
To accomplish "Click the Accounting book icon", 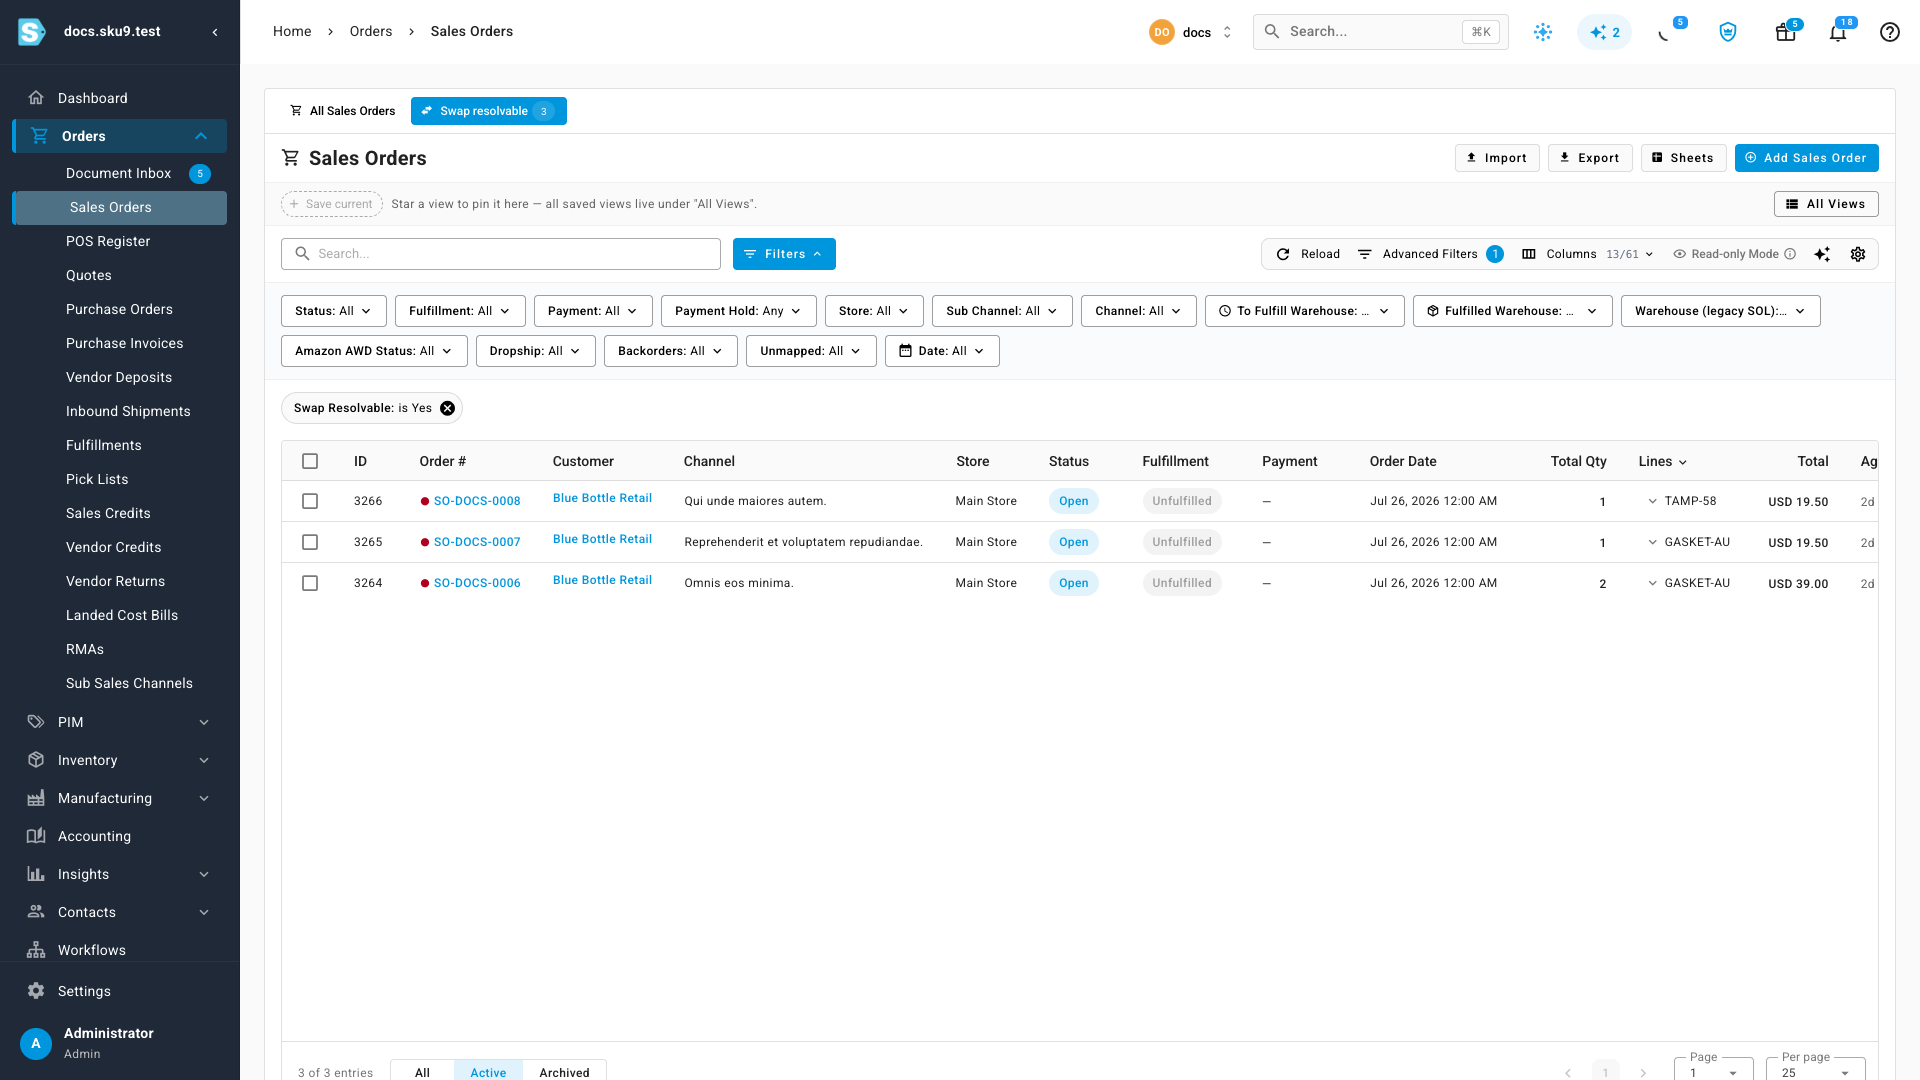I will pos(36,836).
